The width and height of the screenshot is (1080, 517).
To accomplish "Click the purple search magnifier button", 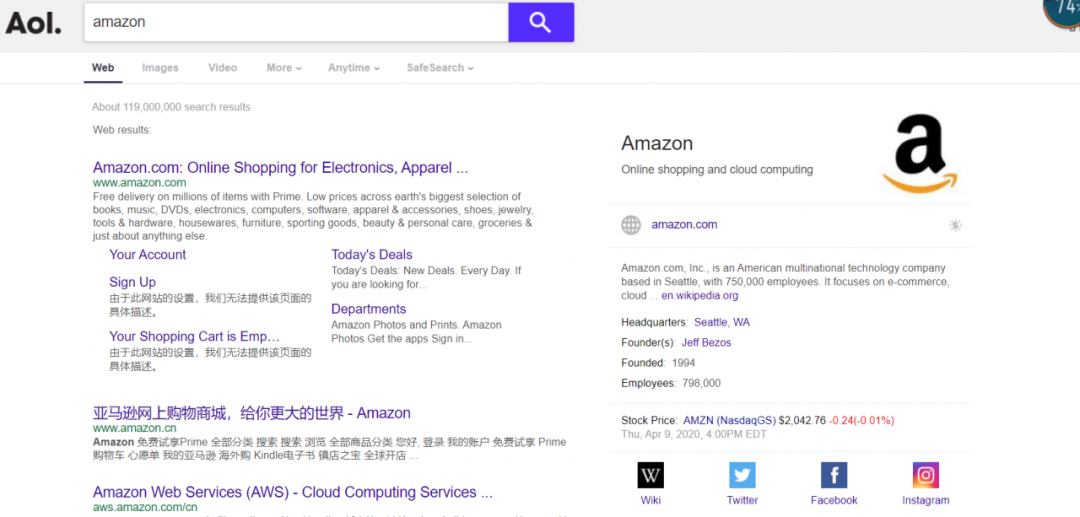I will click(x=540, y=22).
